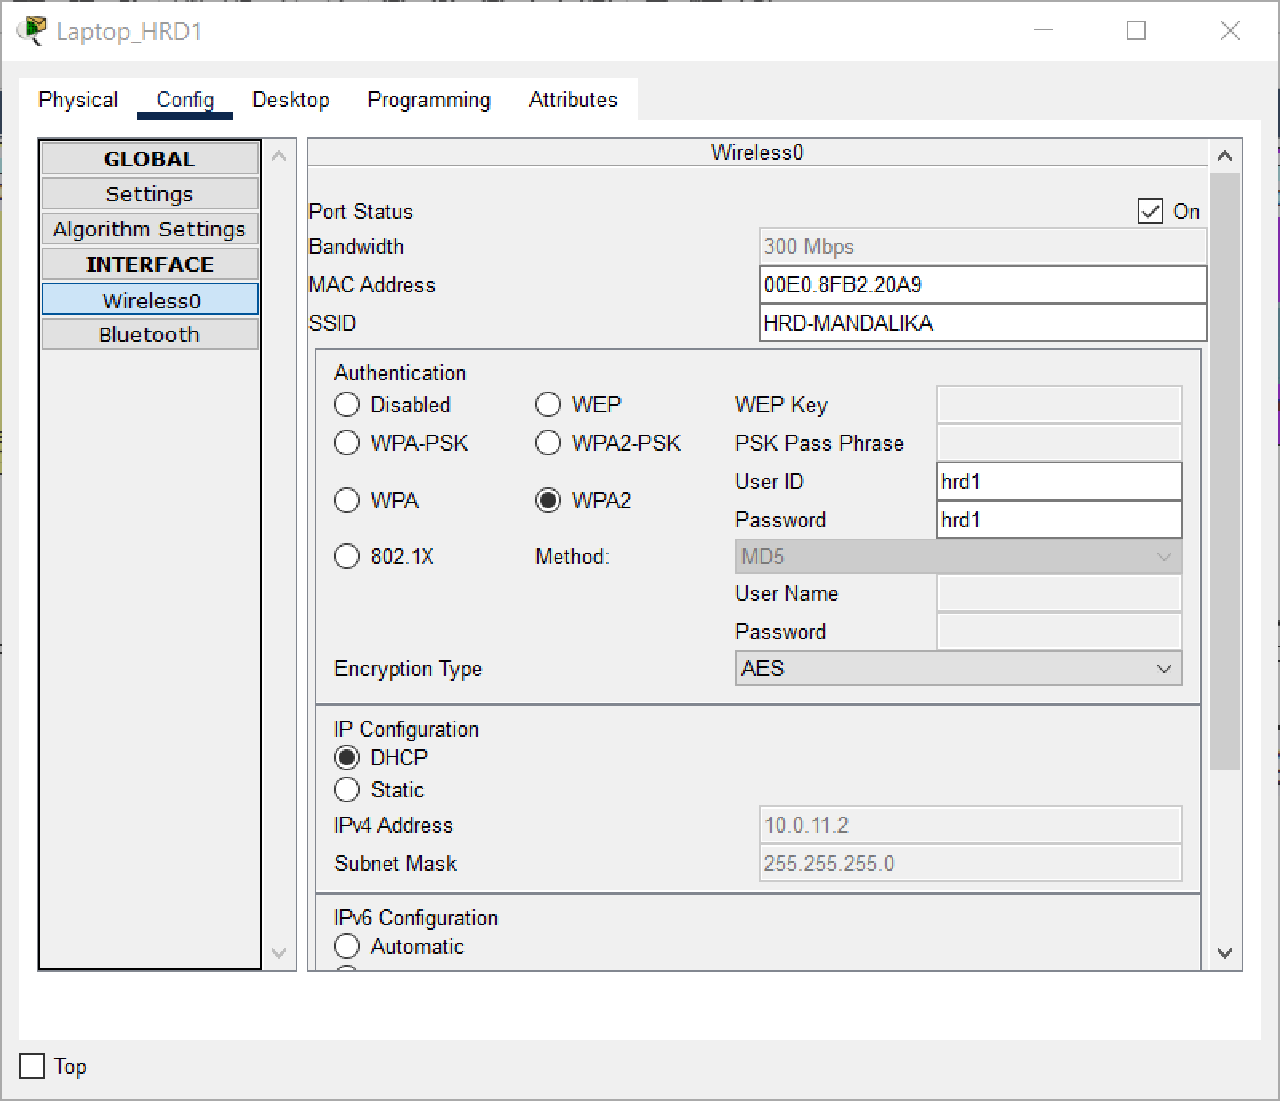1280x1101 pixels.
Task: Select the WEP authentication radio button
Action: [548, 404]
